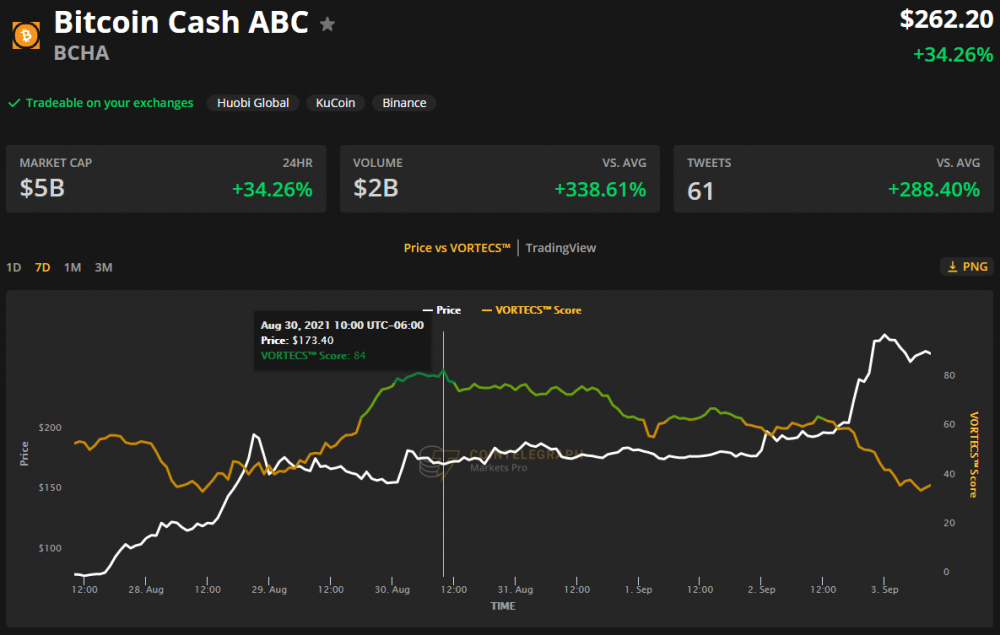The height and width of the screenshot is (635, 1000).
Task: Click the chart tooltip Price: $173.40
Action: 297,340
